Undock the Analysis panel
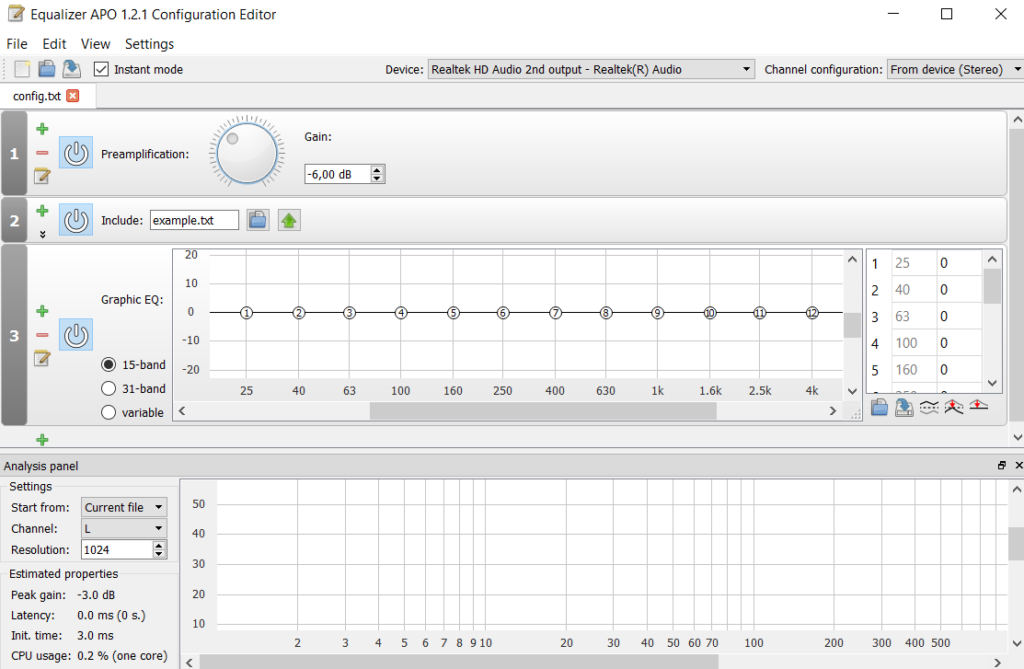The height and width of the screenshot is (669, 1024). [x=1002, y=465]
